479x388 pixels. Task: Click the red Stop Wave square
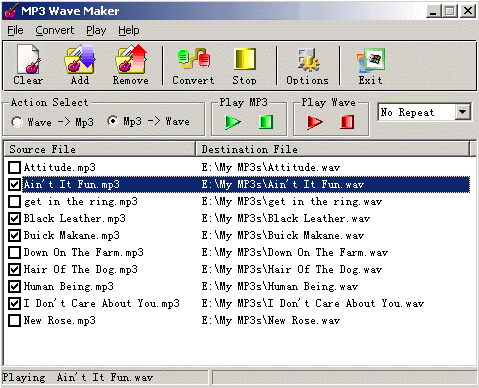pyautogui.click(x=347, y=122)
